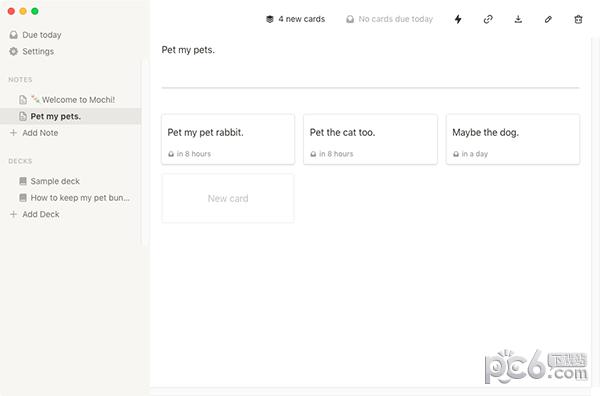Click the note icon beside Welcome to Mochi!

point(23,100)
